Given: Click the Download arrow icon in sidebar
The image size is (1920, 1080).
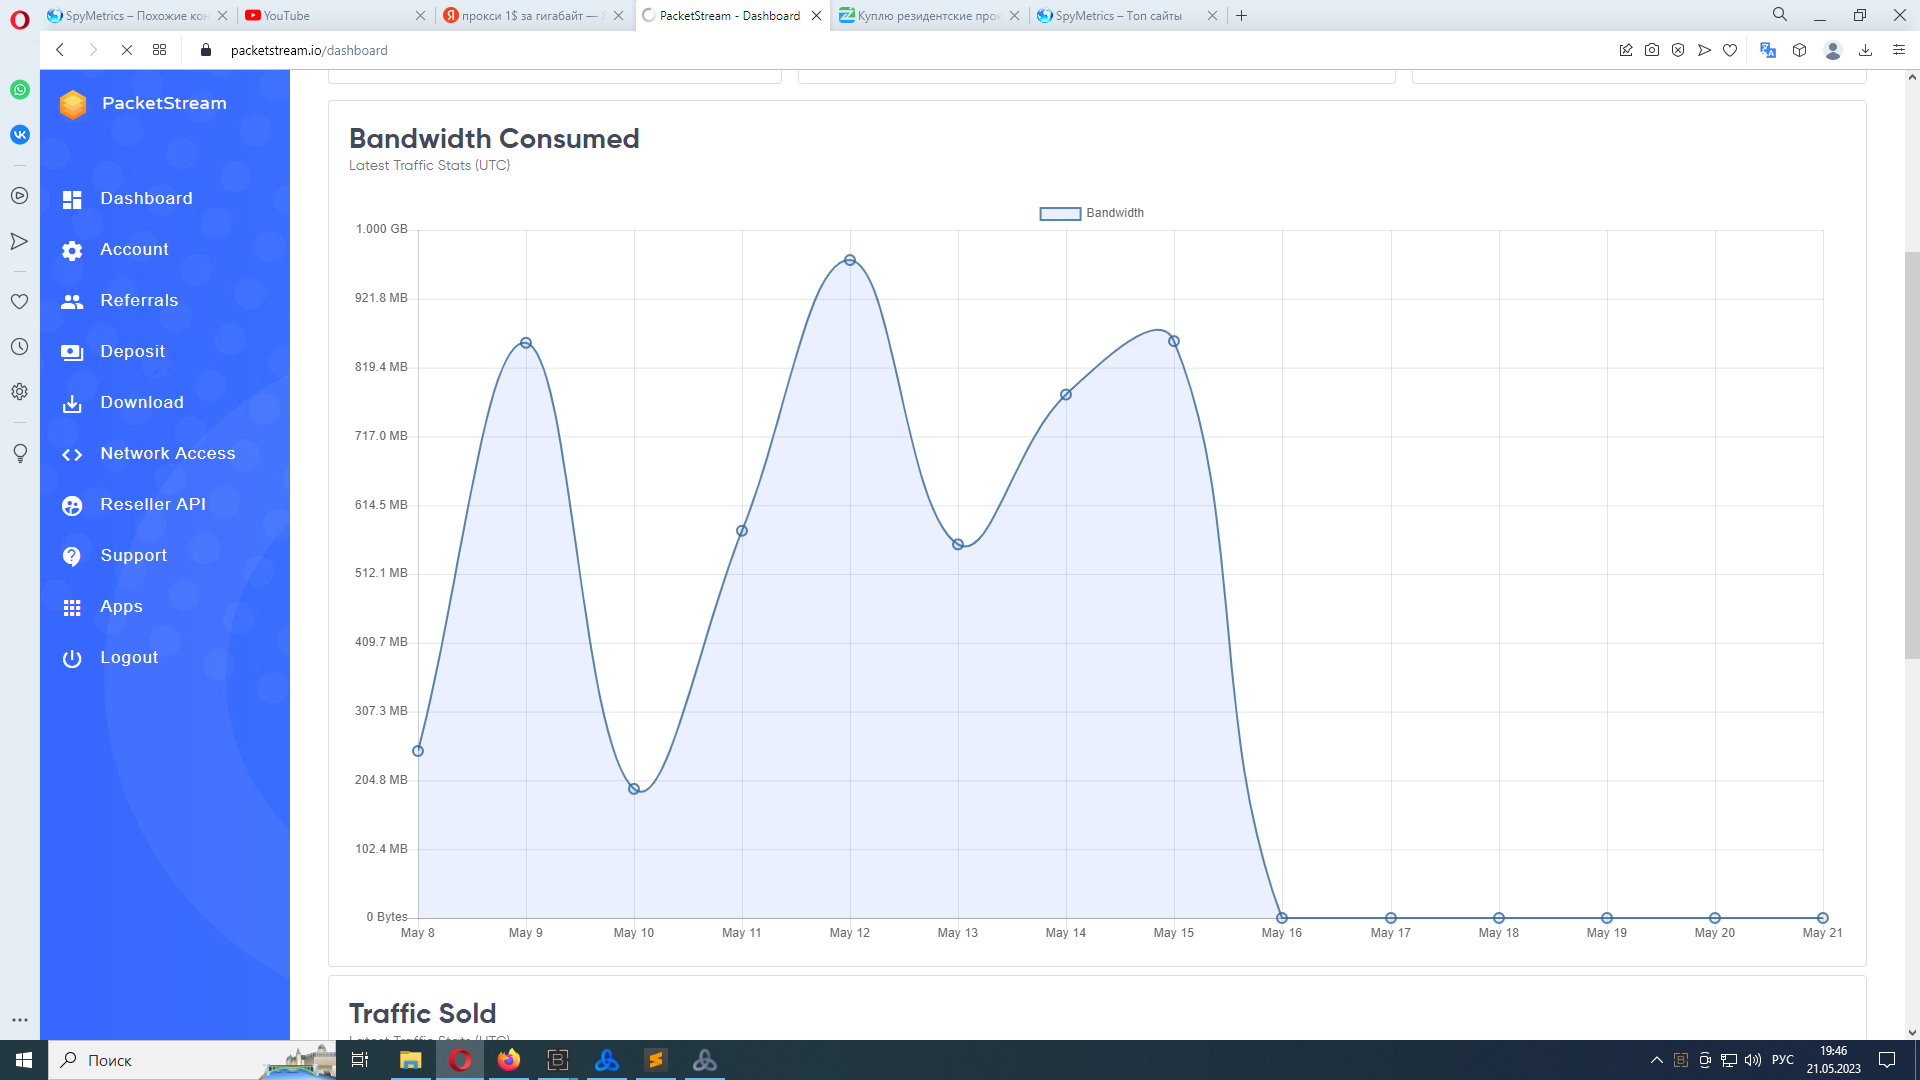Looking at the screenshot, I should coord(72,404).
